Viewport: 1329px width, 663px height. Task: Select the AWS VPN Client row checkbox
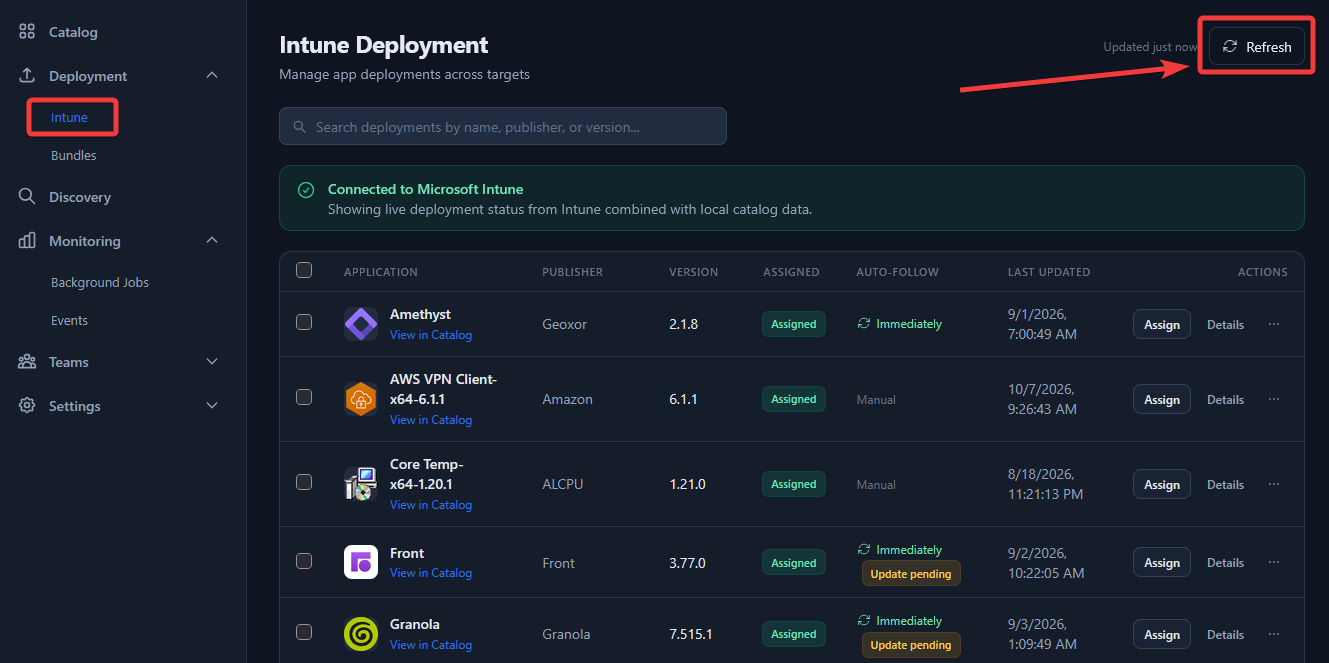click(304, 397)
